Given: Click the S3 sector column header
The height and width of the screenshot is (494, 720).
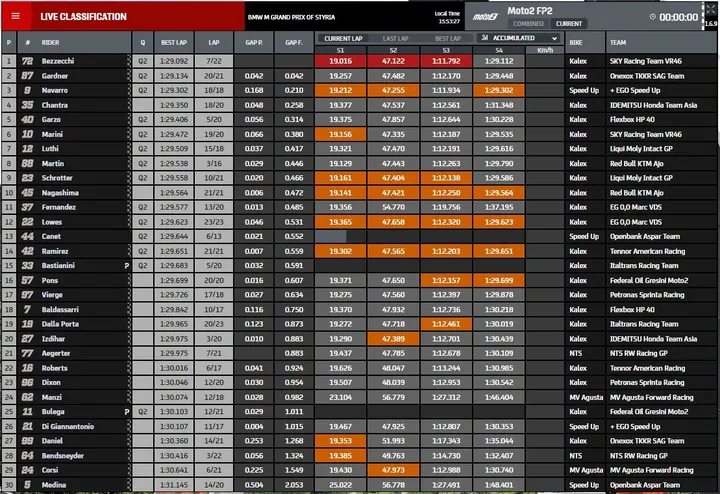Looking at the screenshot, I should point(446,50).
